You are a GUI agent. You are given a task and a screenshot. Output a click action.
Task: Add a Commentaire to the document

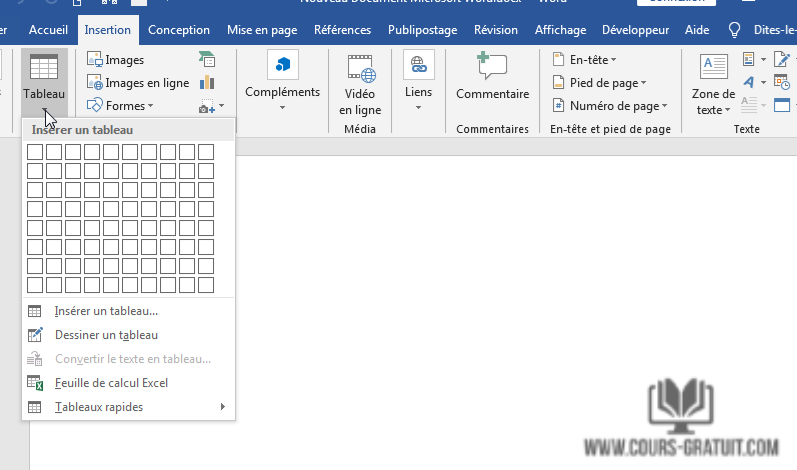coord(492,80)
